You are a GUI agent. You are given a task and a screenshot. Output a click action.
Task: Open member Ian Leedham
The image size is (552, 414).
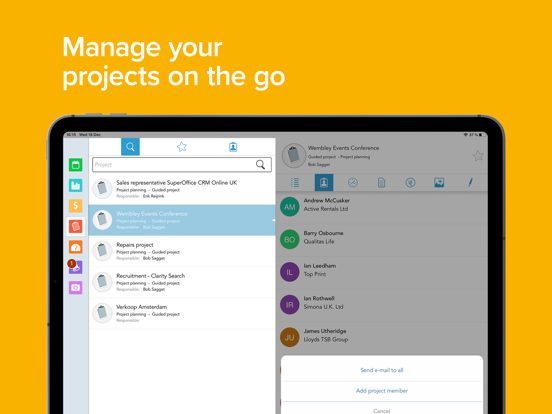pyautogui.click(x=382, y=272)
